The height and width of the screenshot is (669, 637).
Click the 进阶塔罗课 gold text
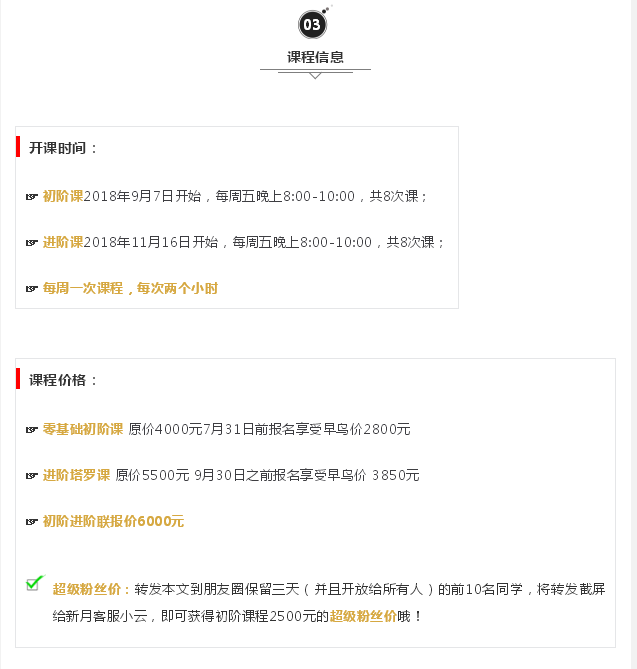point(76,475)
